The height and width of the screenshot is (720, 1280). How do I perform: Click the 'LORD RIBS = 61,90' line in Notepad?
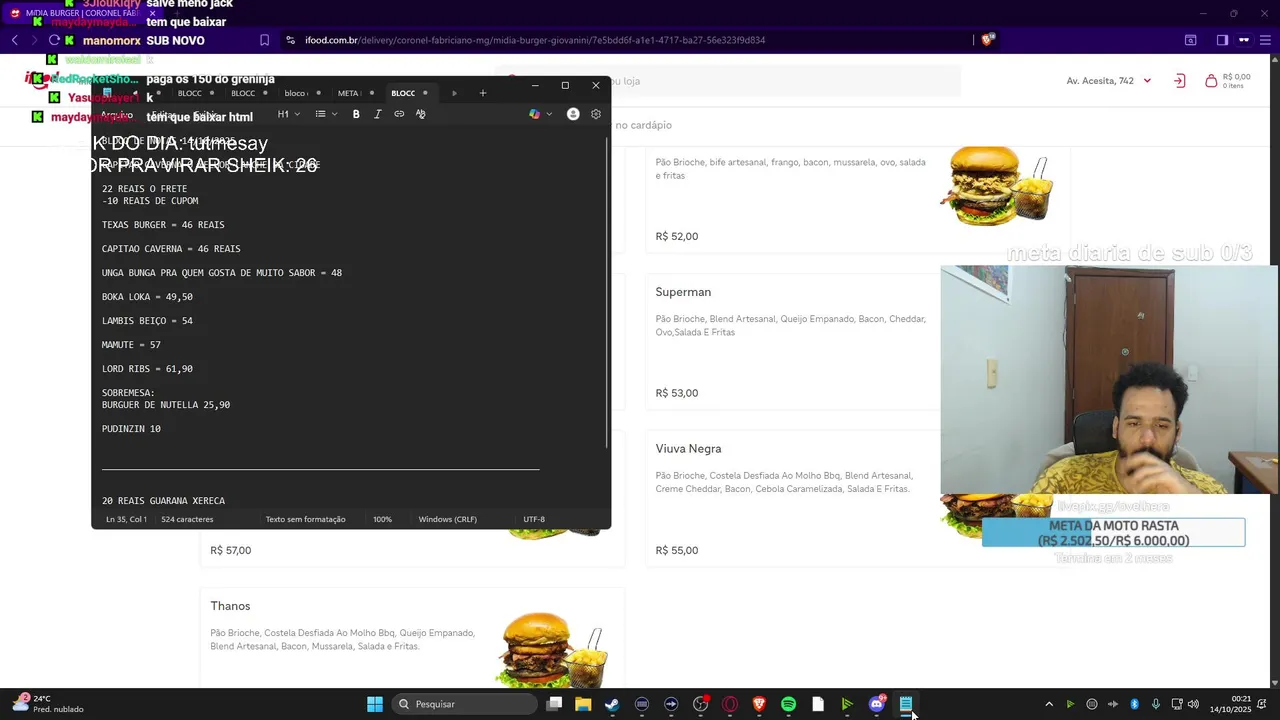[x=147, y=369]
